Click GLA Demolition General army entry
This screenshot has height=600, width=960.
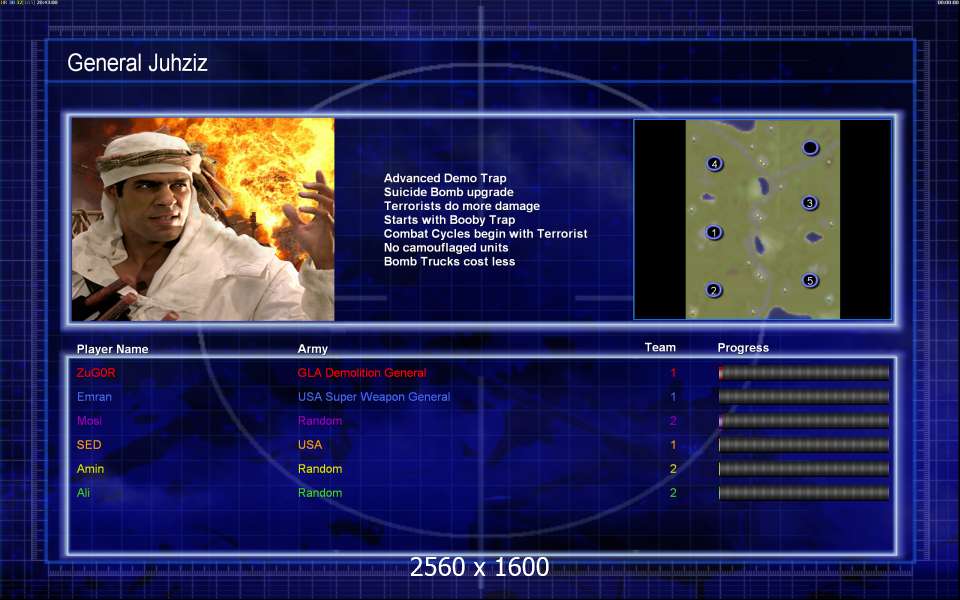click(x=362, y=372)
